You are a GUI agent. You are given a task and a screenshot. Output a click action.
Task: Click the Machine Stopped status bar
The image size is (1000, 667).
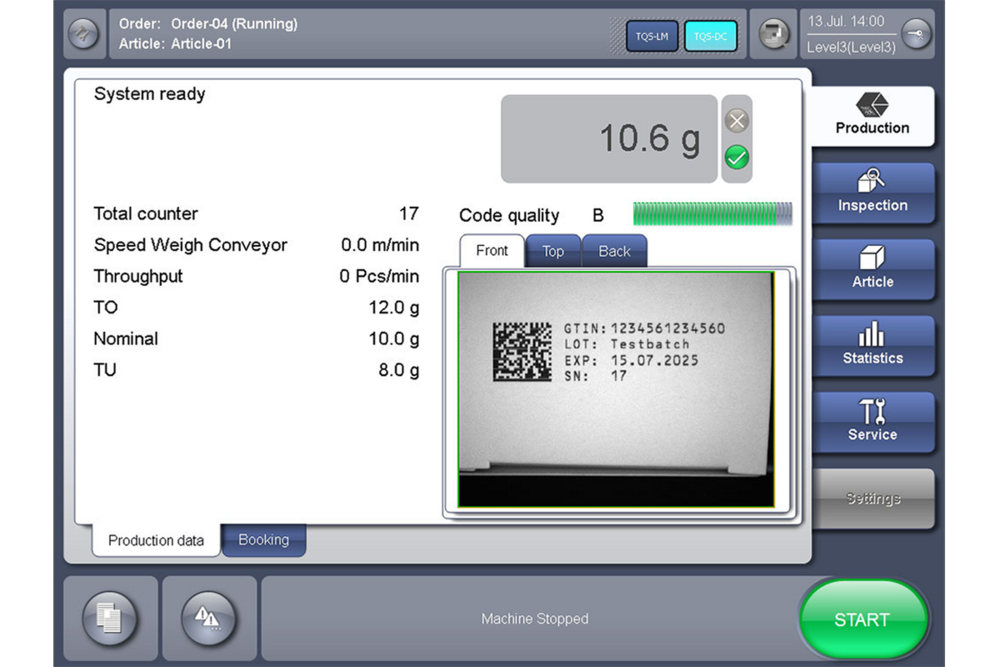(x=534, y=619)
